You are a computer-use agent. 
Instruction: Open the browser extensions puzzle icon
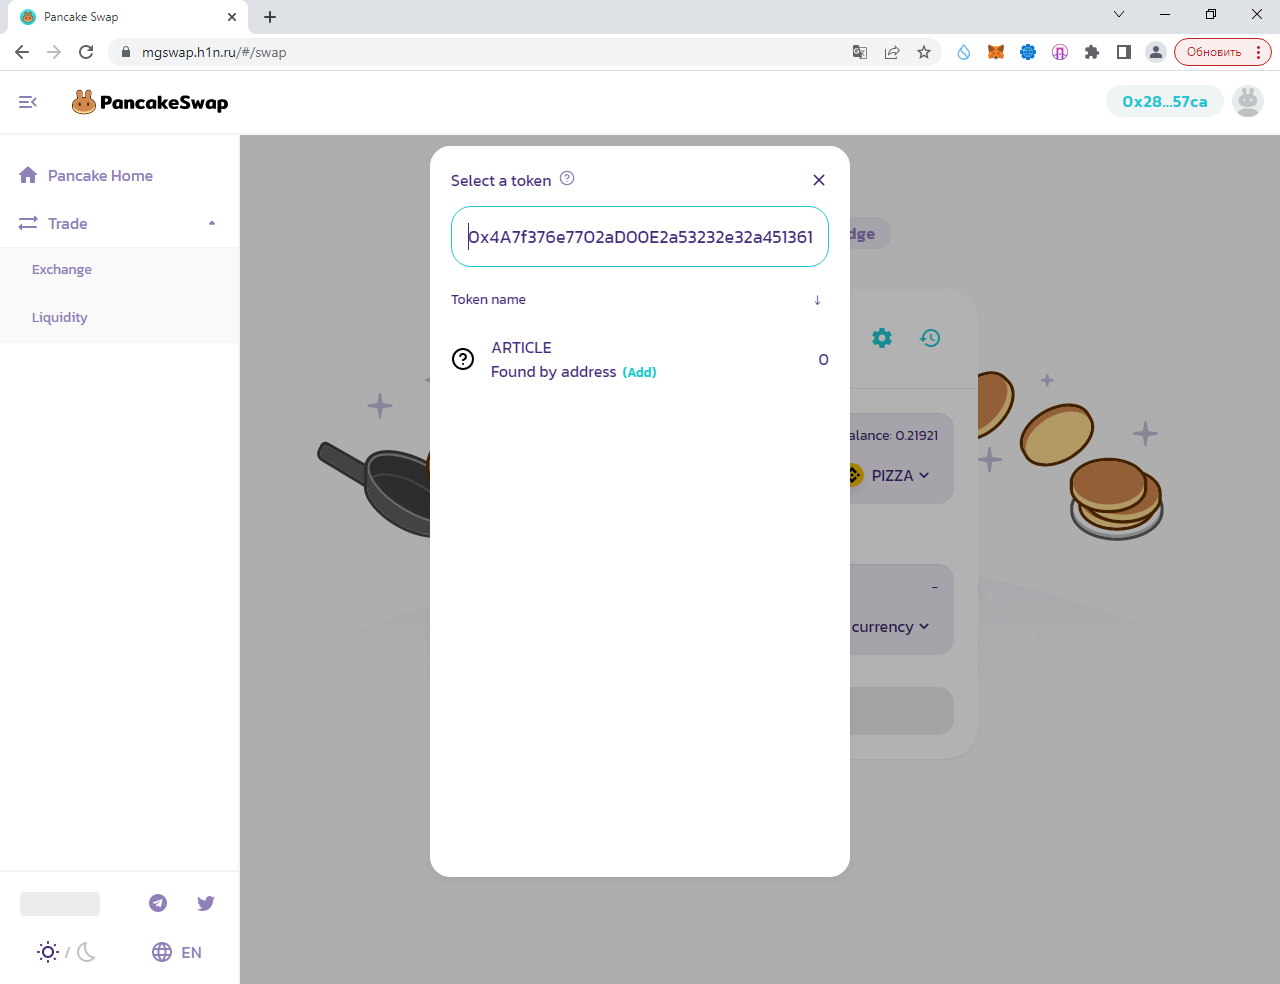tap(1092, 52)
